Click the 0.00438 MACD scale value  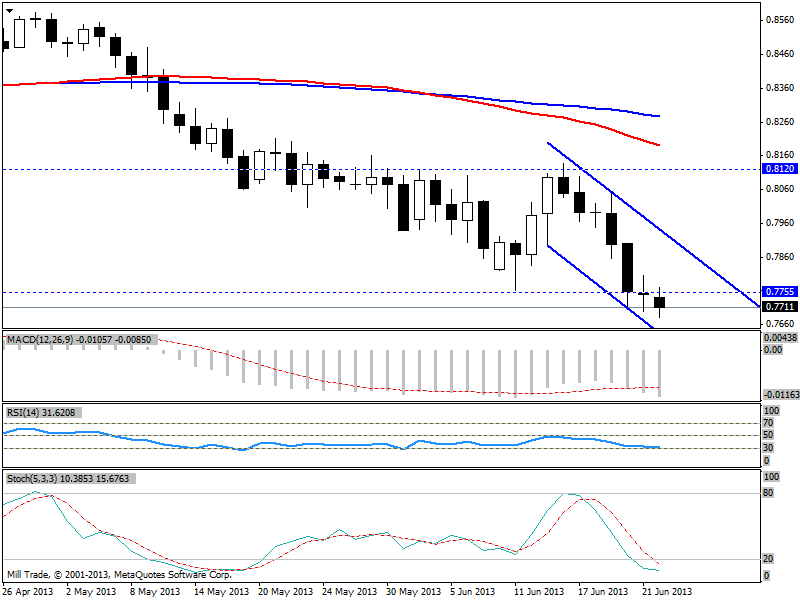780,338
